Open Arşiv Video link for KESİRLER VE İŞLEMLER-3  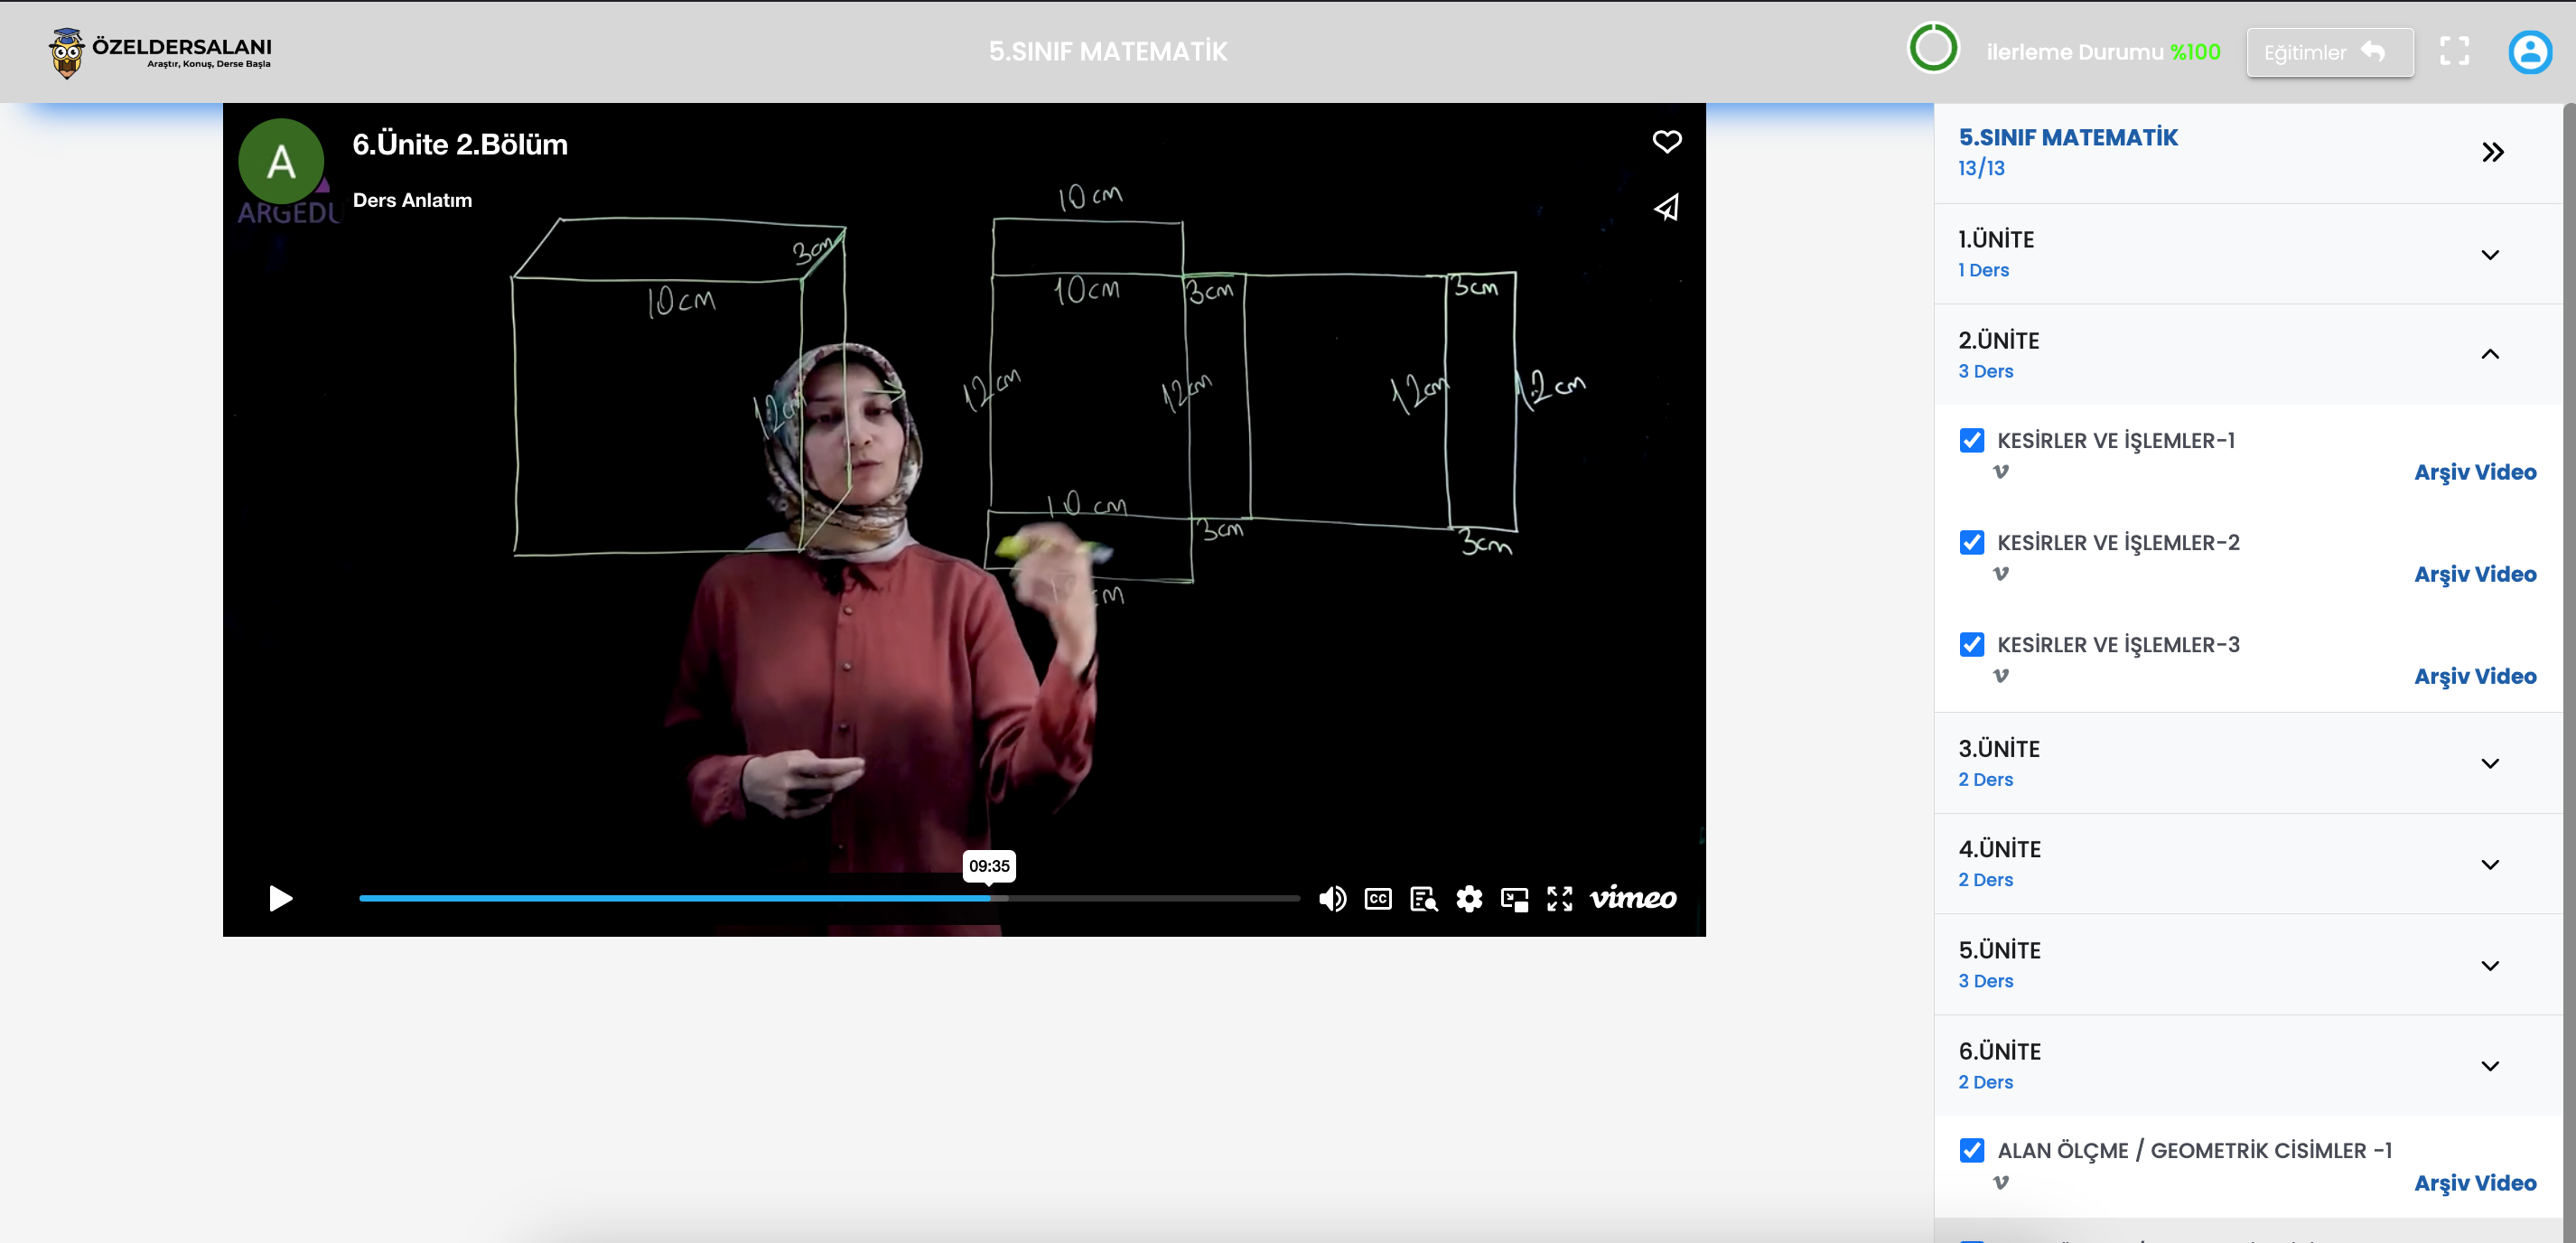point(2474,676)
